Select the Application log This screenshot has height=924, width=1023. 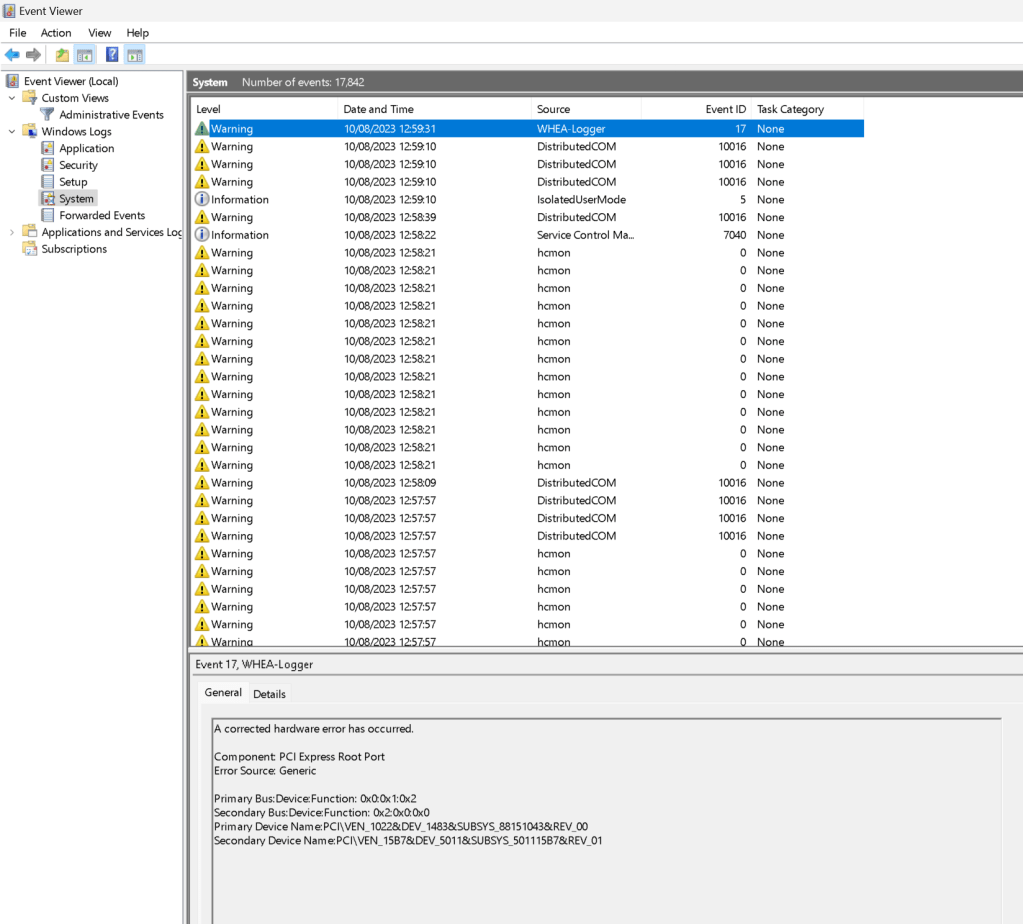coord(87,148)
